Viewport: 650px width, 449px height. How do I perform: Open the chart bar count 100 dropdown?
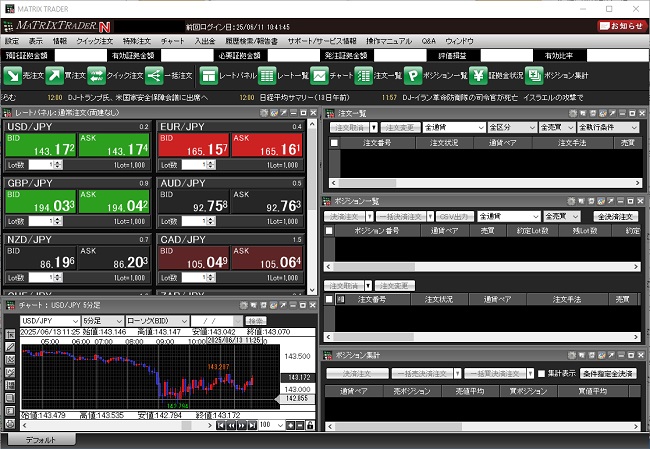[272, 425]
